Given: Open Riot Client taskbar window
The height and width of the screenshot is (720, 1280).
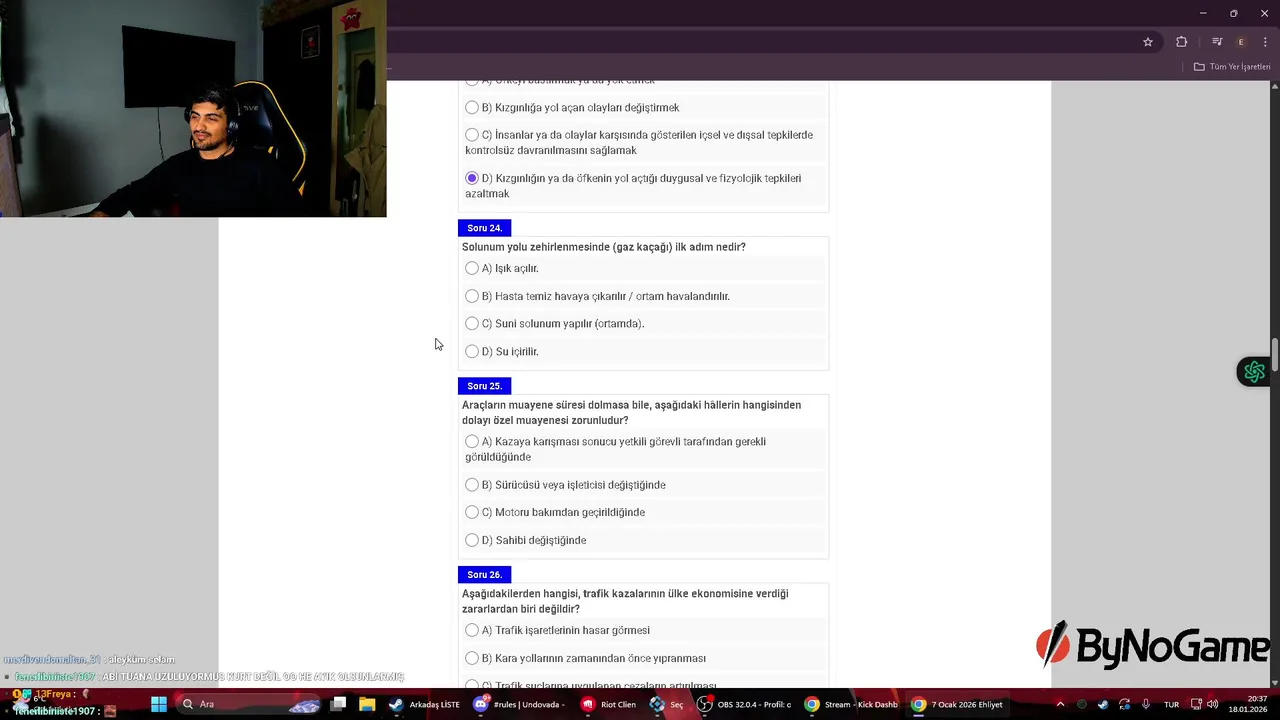Looking at the screenshot, I should coord(609,704).
